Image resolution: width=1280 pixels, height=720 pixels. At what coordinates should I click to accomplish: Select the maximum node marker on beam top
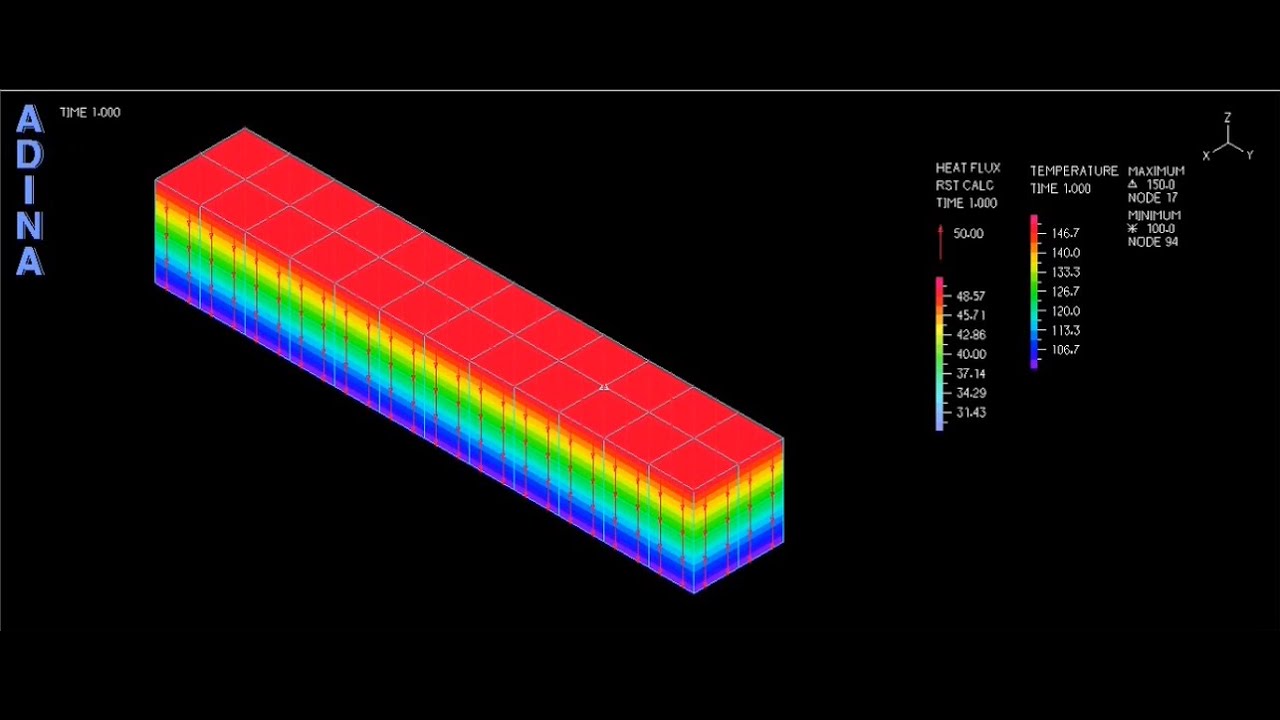[604, 387]
